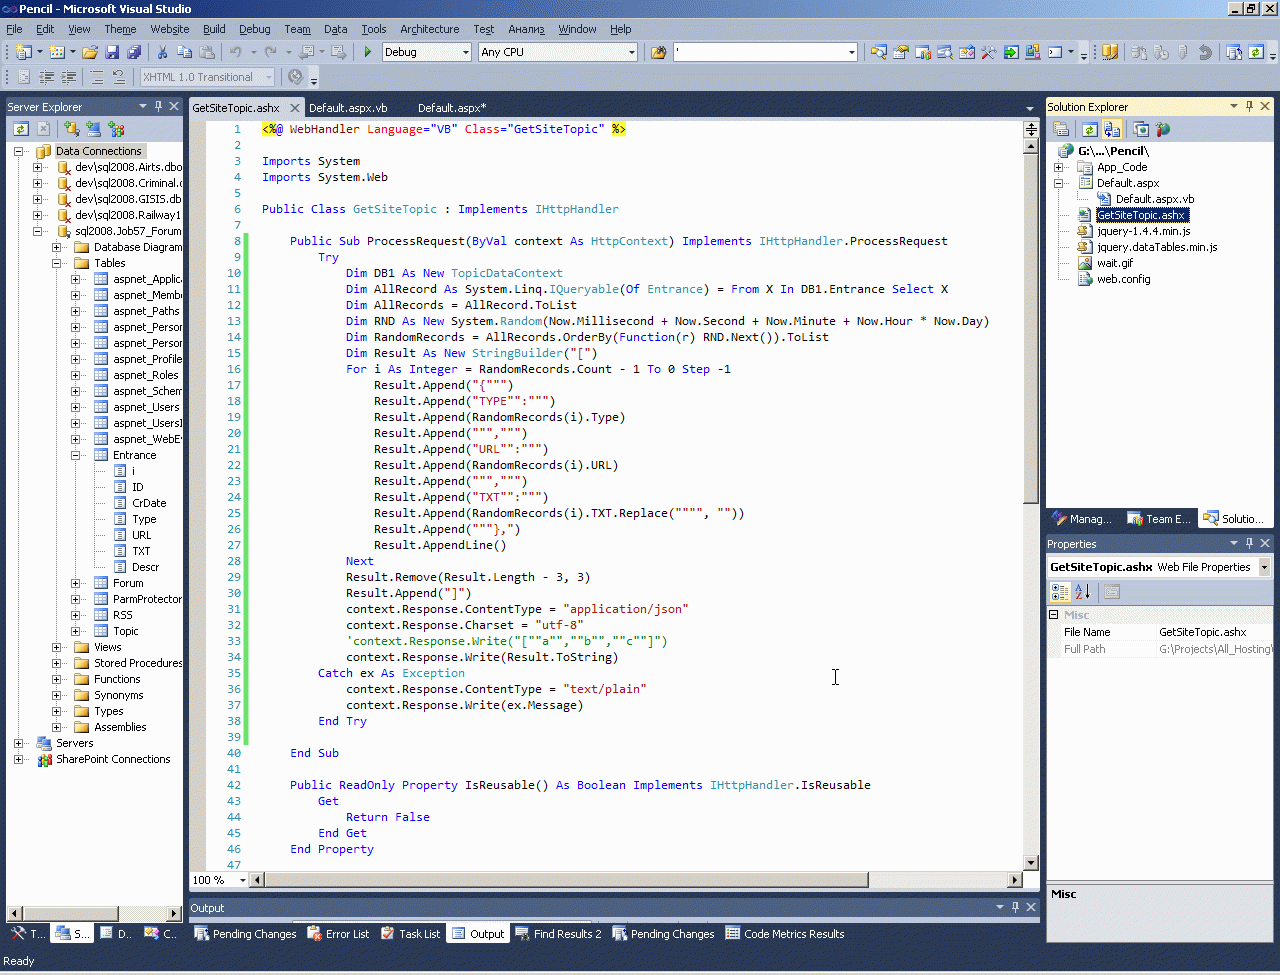Click the Cut scissors icon
1280x975 pixels.
(163, 52)
